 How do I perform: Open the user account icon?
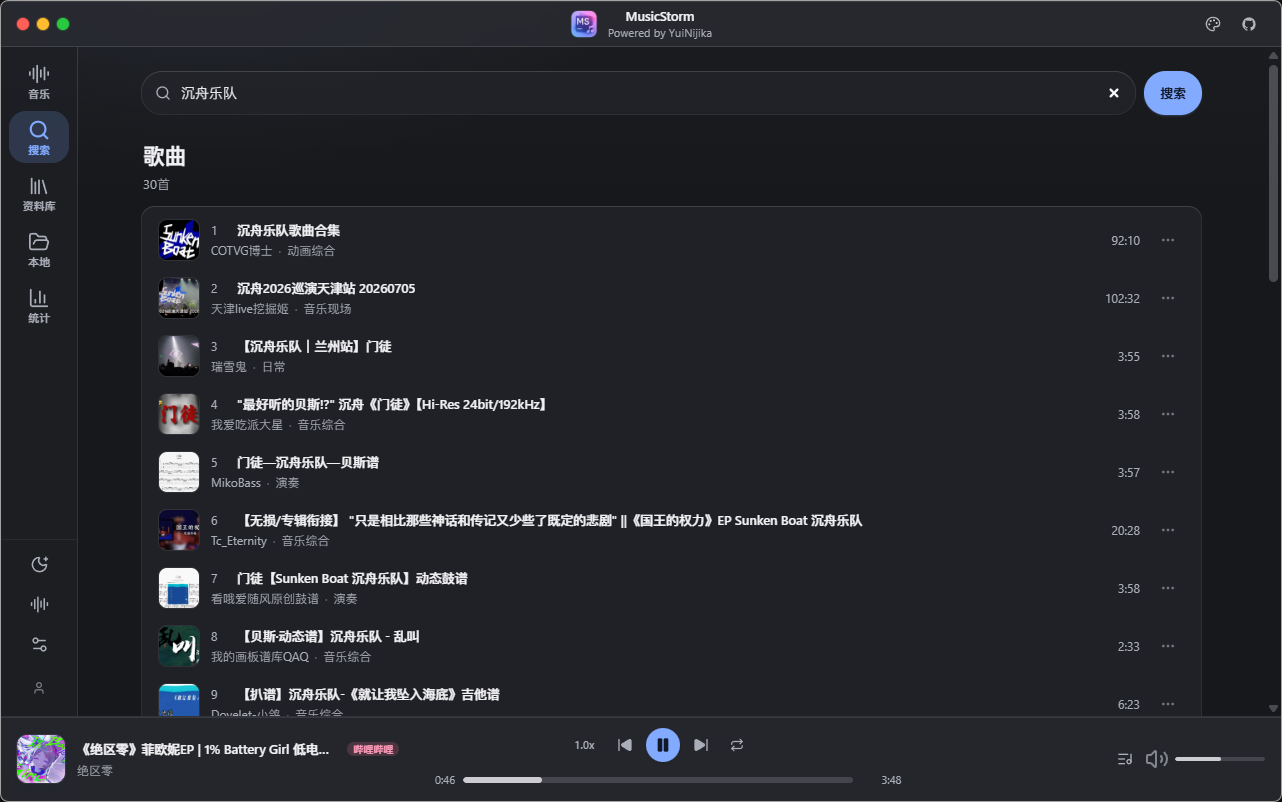pyautogui.click(x=39, y=688)
